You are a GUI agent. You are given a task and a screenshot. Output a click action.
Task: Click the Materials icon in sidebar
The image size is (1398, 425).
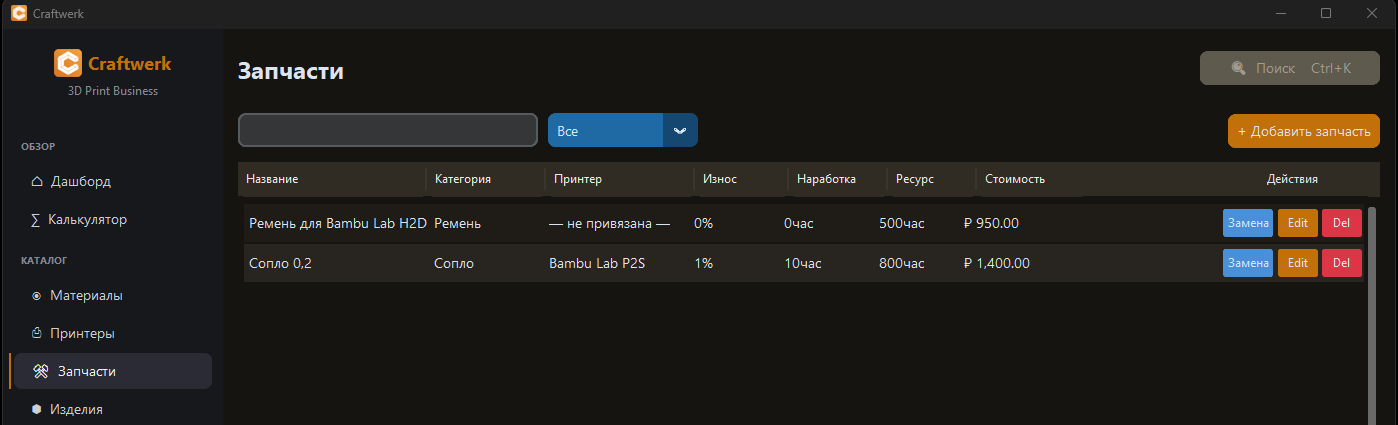pos(37,296)
